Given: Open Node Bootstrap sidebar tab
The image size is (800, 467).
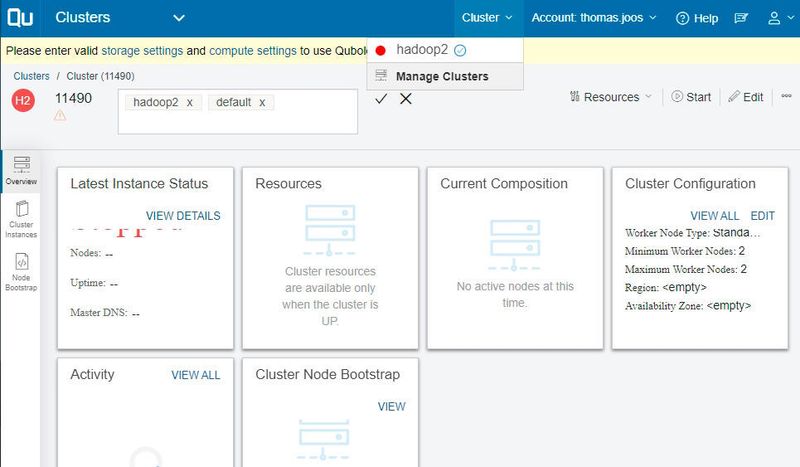Looking at the screenshot, I should pyautogui.click(x=21, y=272).
